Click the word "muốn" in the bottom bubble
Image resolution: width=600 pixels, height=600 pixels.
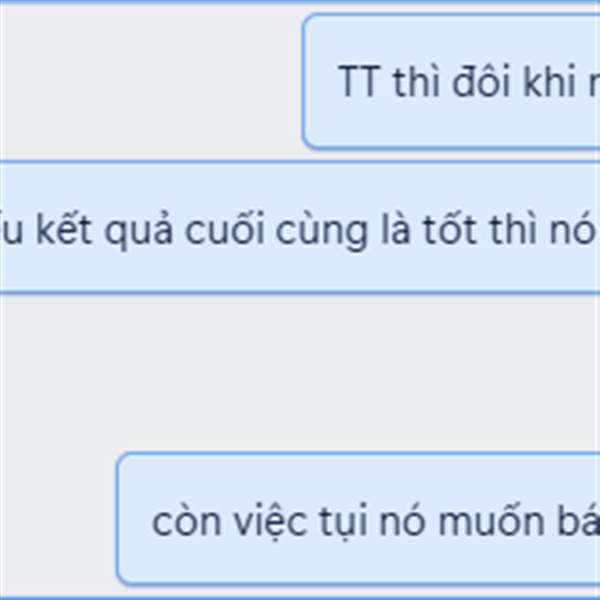click(491, 522)
